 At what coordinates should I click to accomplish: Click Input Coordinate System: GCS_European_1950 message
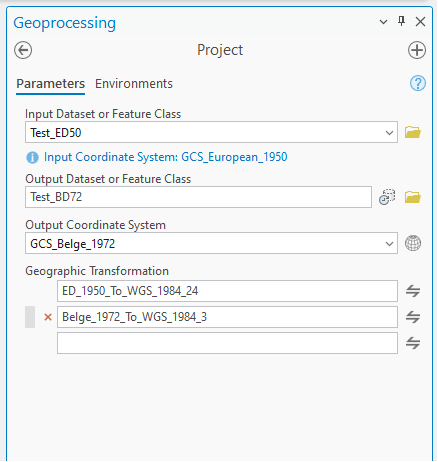(x=165, y=157)
